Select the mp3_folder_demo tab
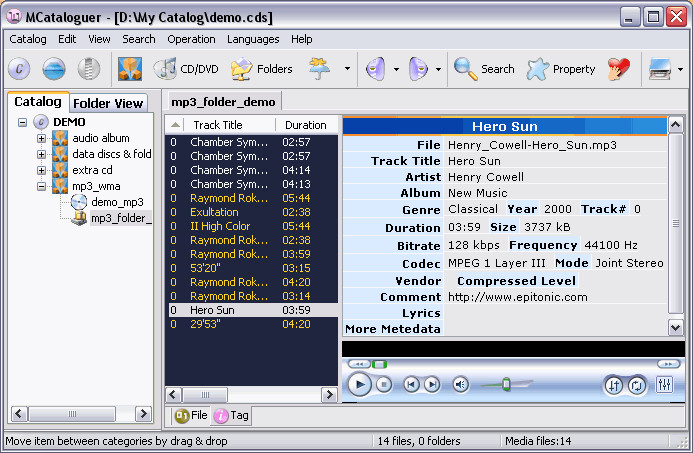This screenshot has width=693, height=453. pos(223,102)
